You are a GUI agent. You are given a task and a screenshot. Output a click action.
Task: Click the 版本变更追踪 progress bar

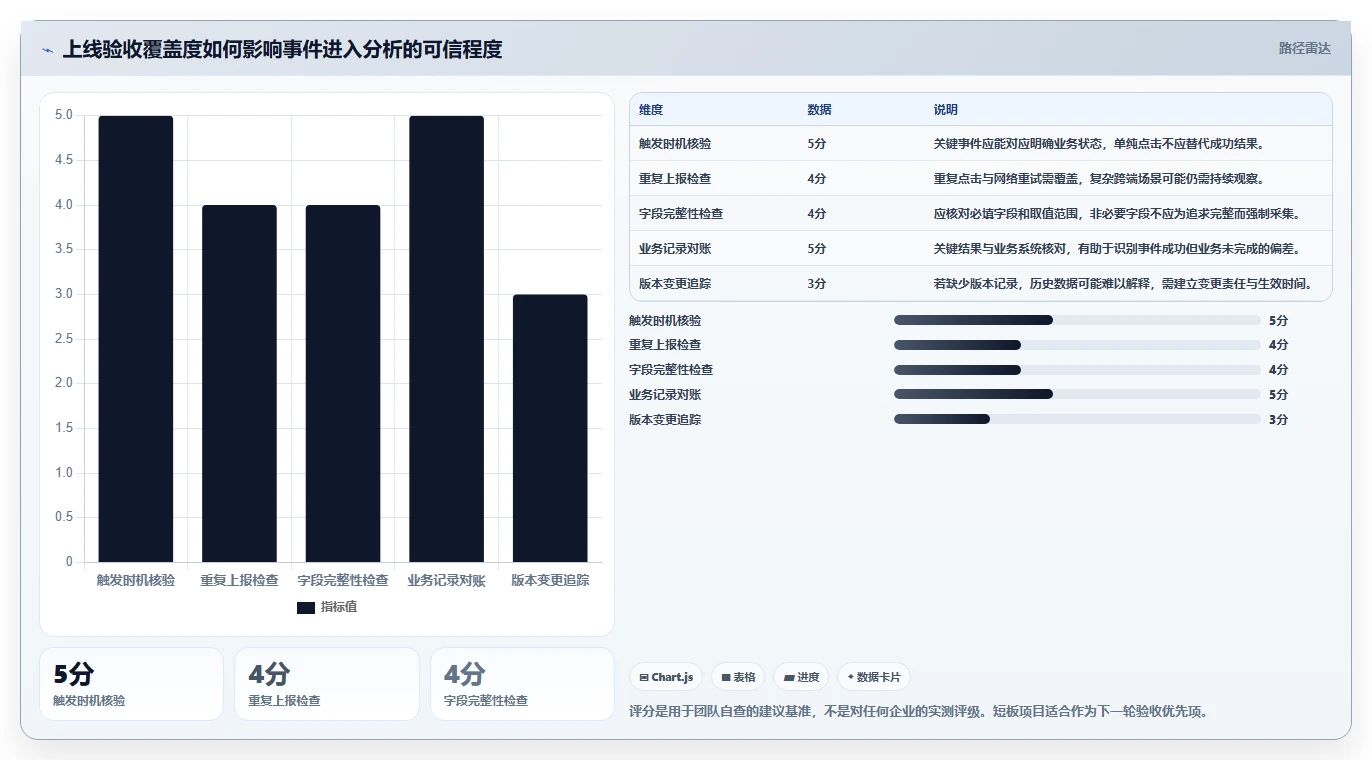1077,419
